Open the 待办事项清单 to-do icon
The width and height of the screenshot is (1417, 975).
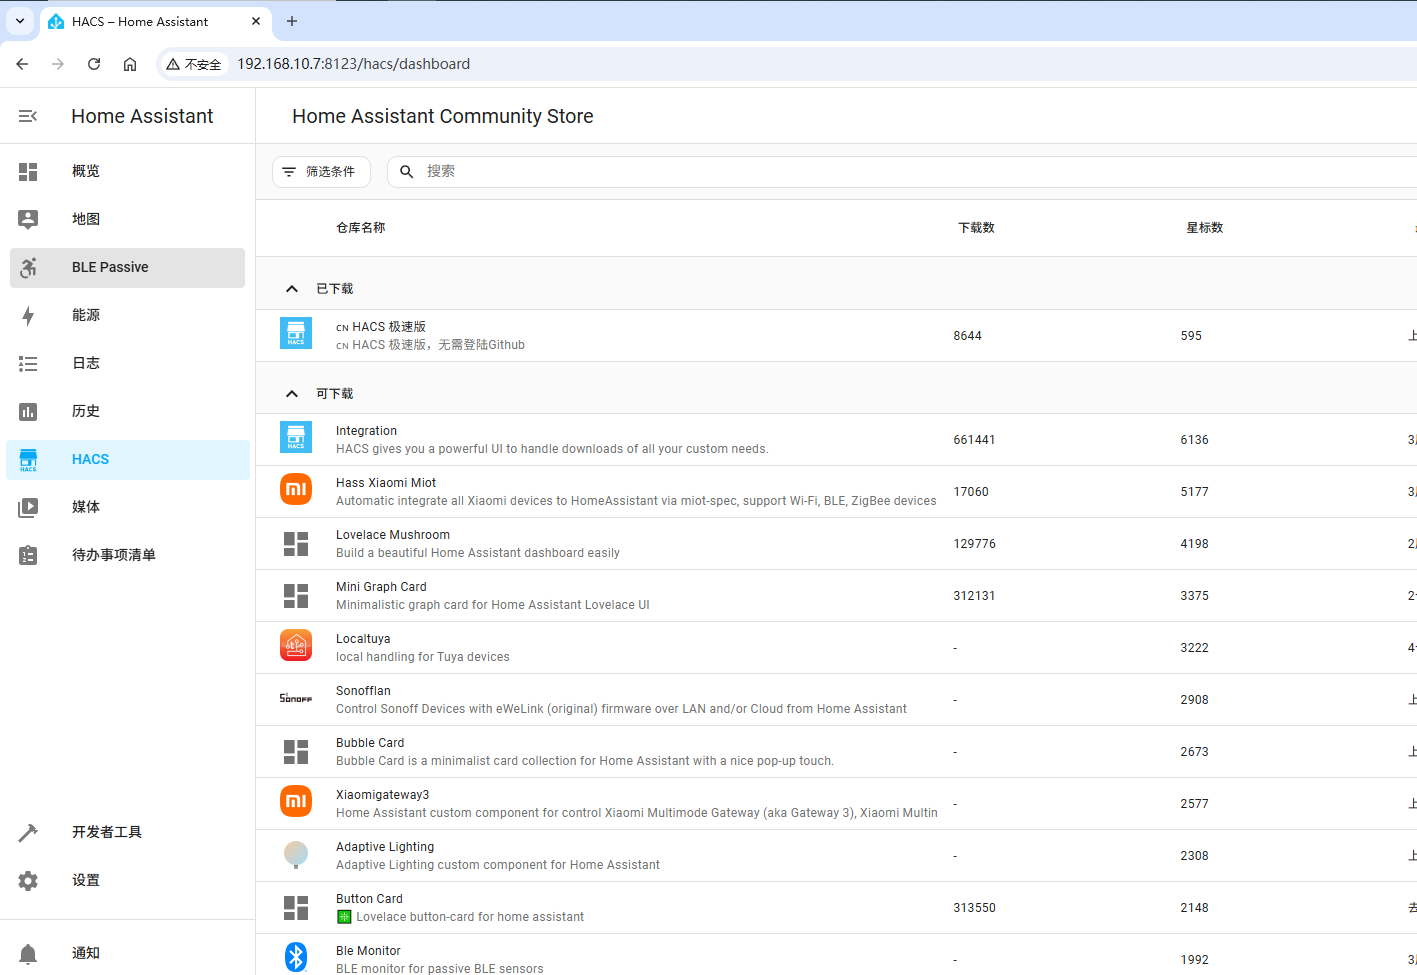pos(28,556)
